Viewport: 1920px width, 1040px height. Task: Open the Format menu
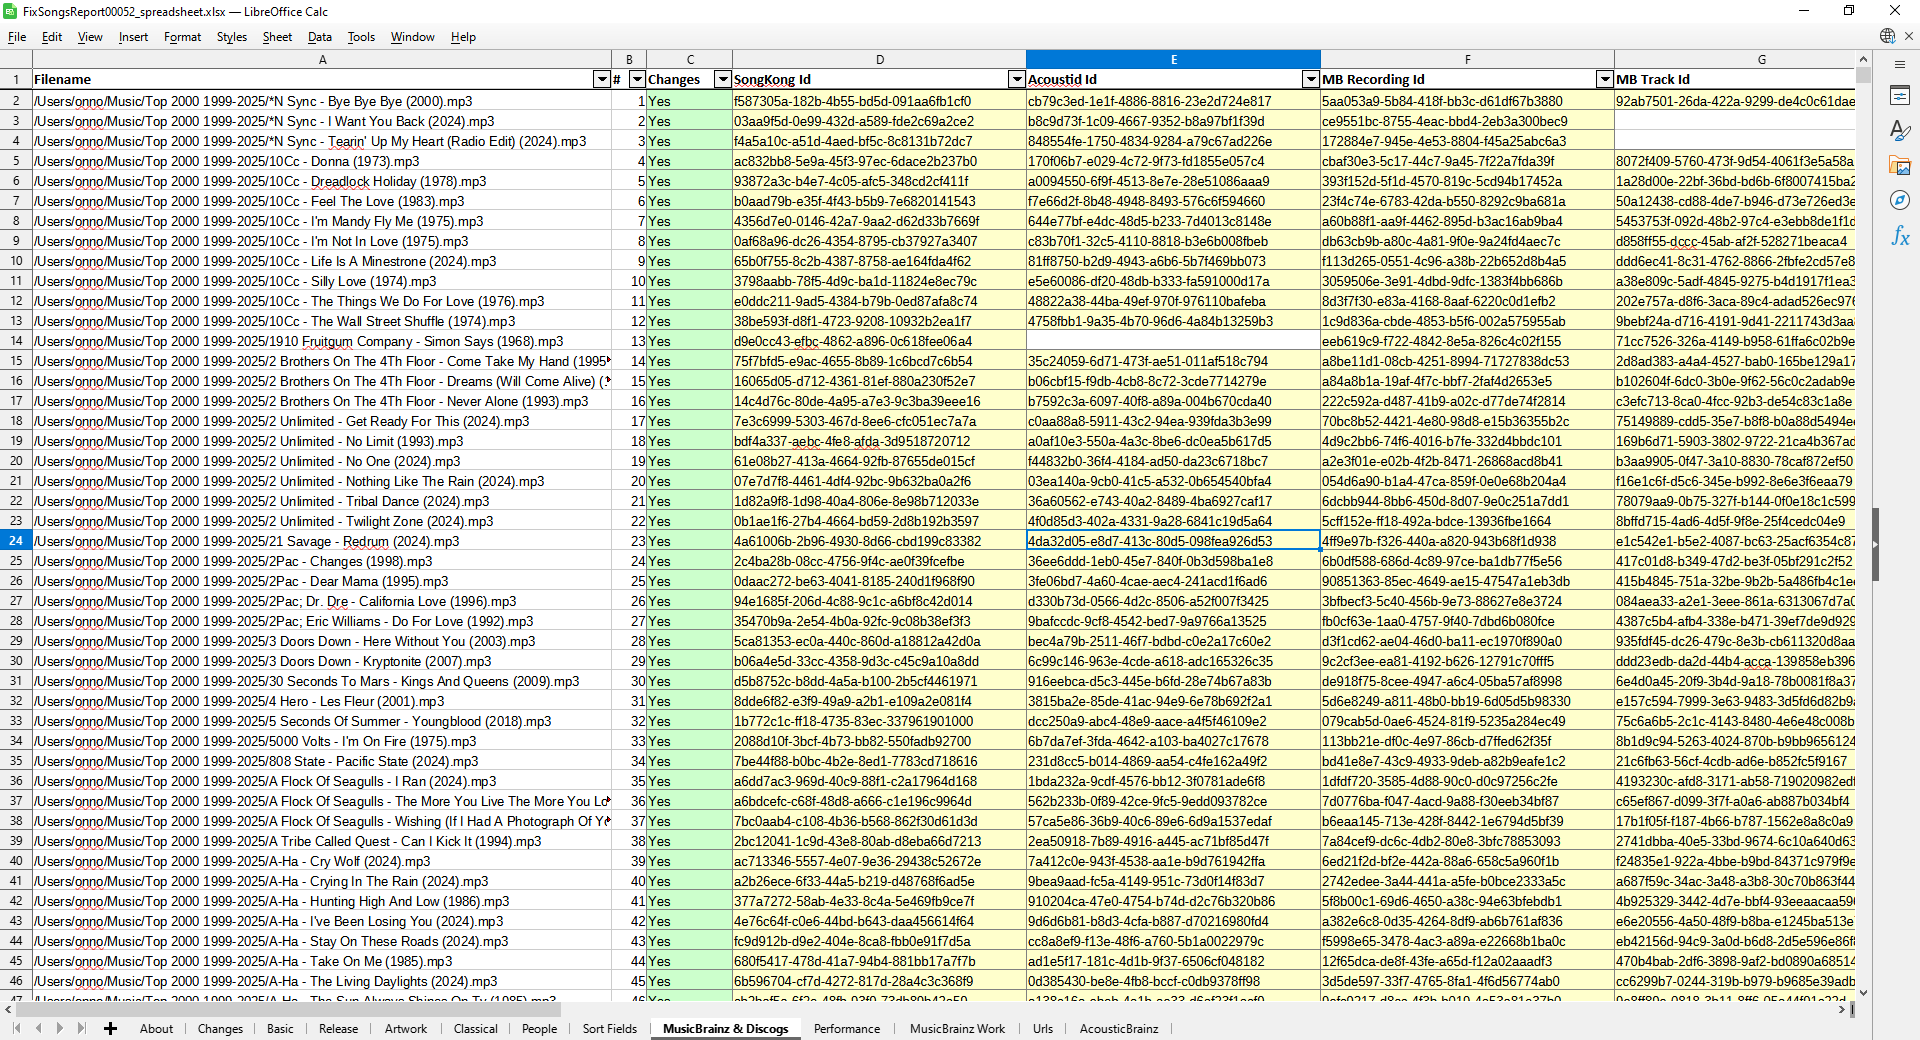pyautogui.click(x=182, y=37)
